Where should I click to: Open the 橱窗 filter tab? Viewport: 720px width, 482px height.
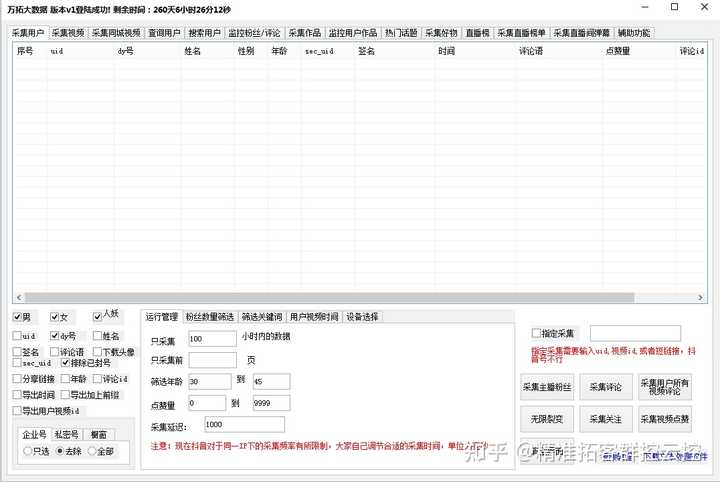click(99, 434)
